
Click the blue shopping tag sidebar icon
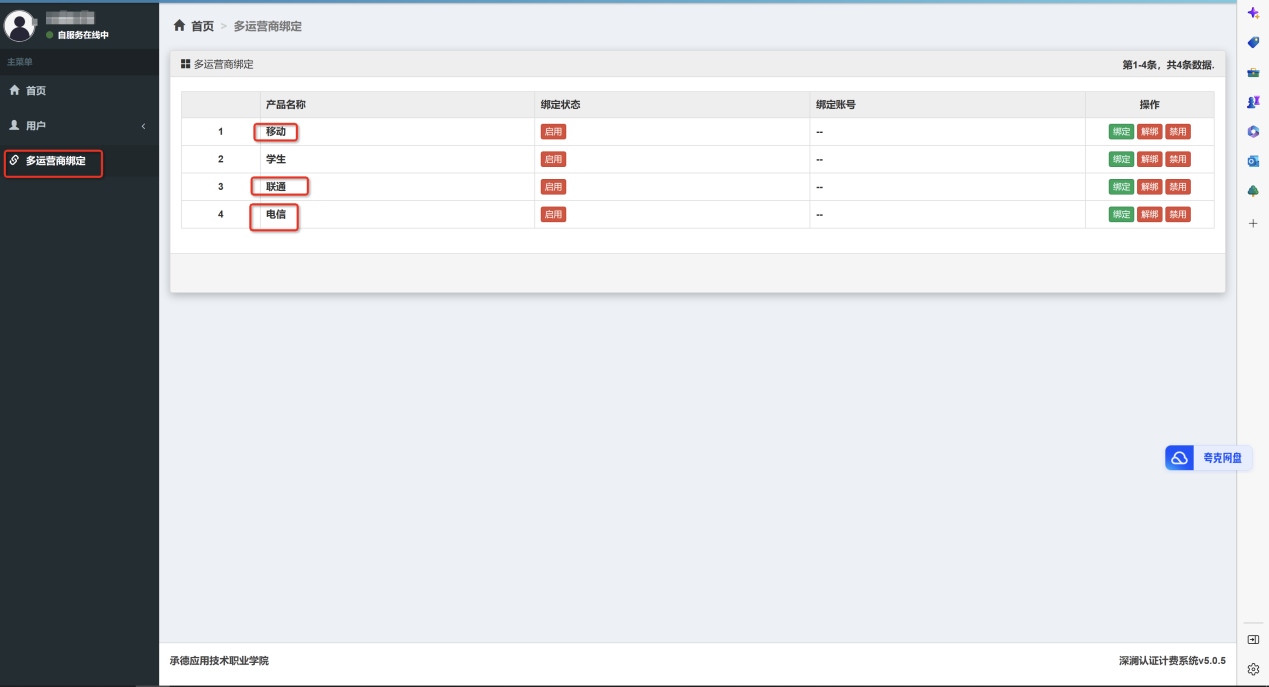pyautogui.click(x=1253, y=43)
